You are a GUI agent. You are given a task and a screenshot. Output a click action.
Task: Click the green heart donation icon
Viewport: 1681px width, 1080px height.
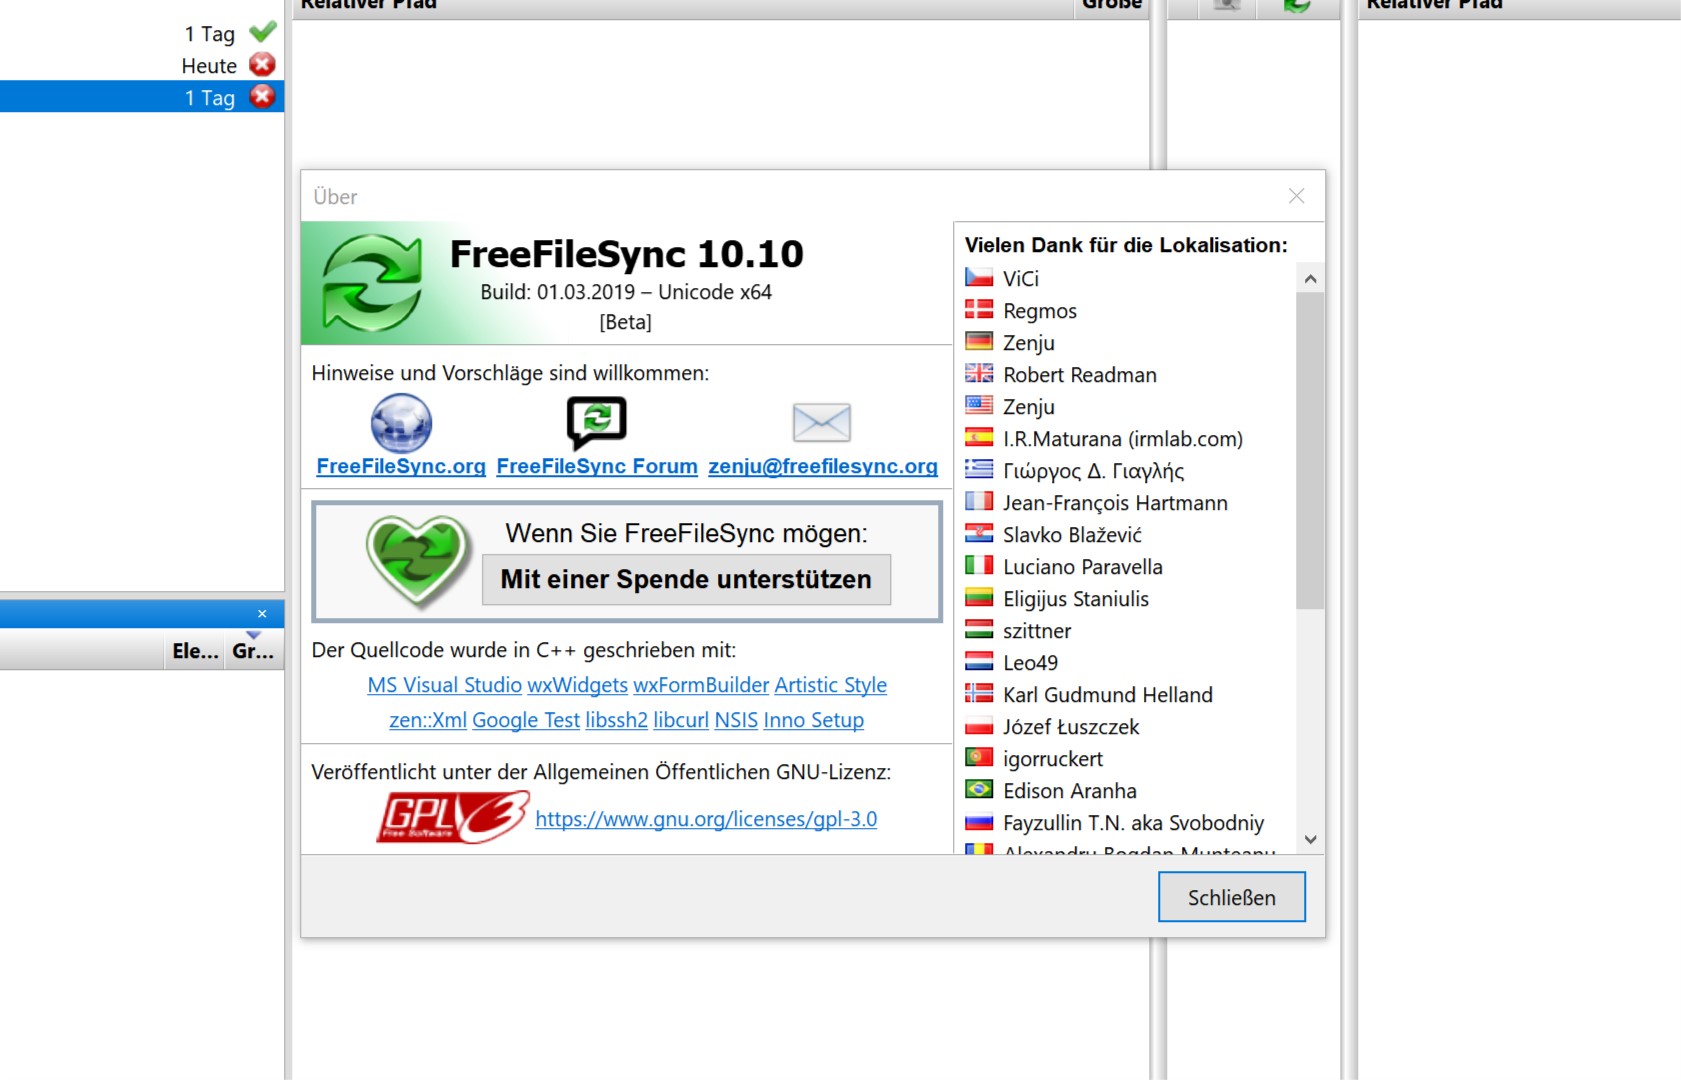tap(418, 561)
